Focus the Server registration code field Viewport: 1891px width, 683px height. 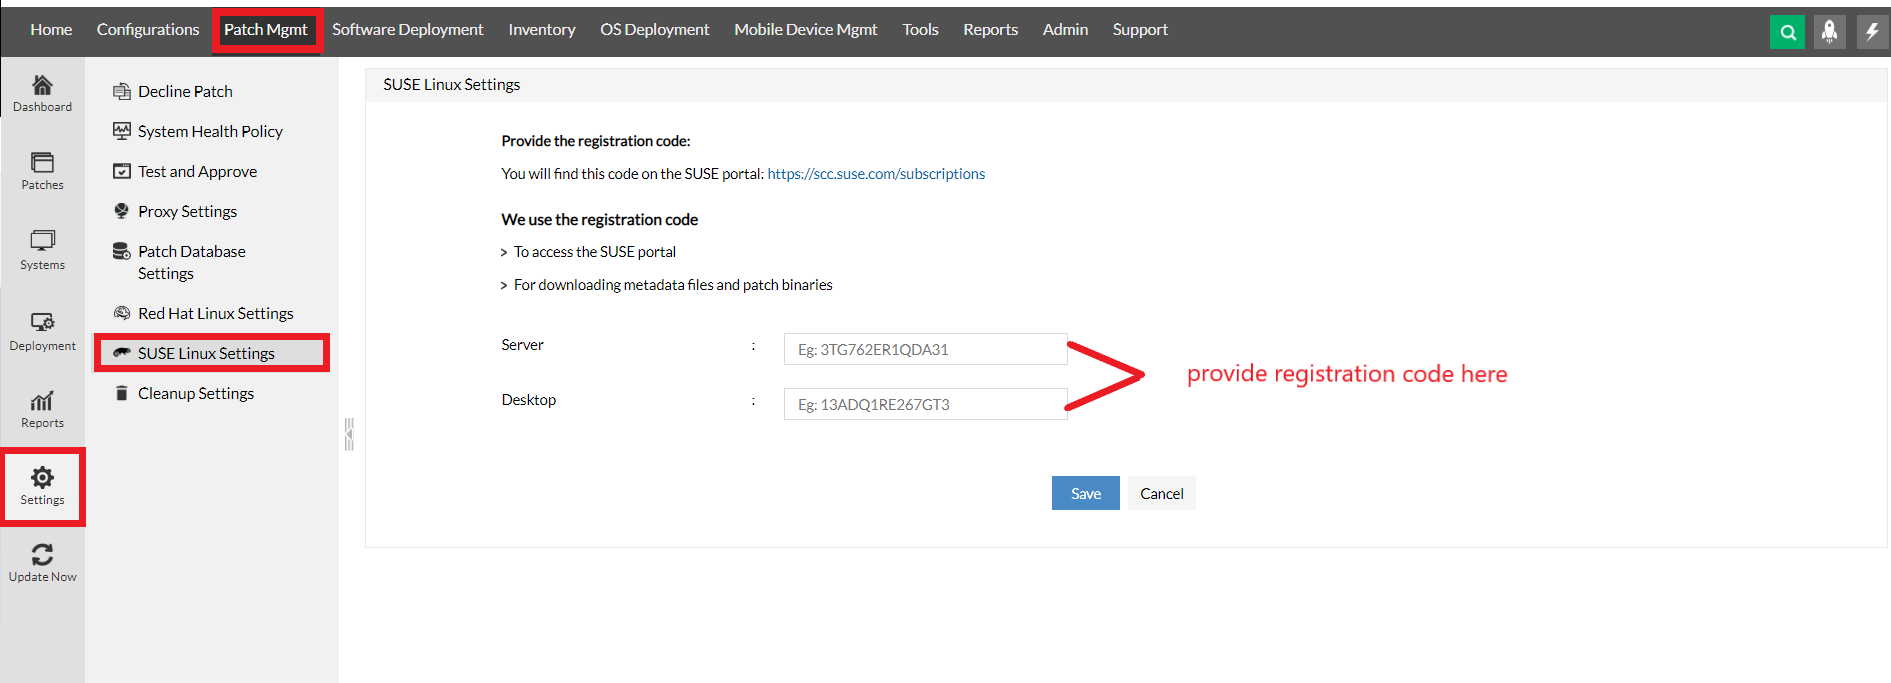click(x=926, y=349)
